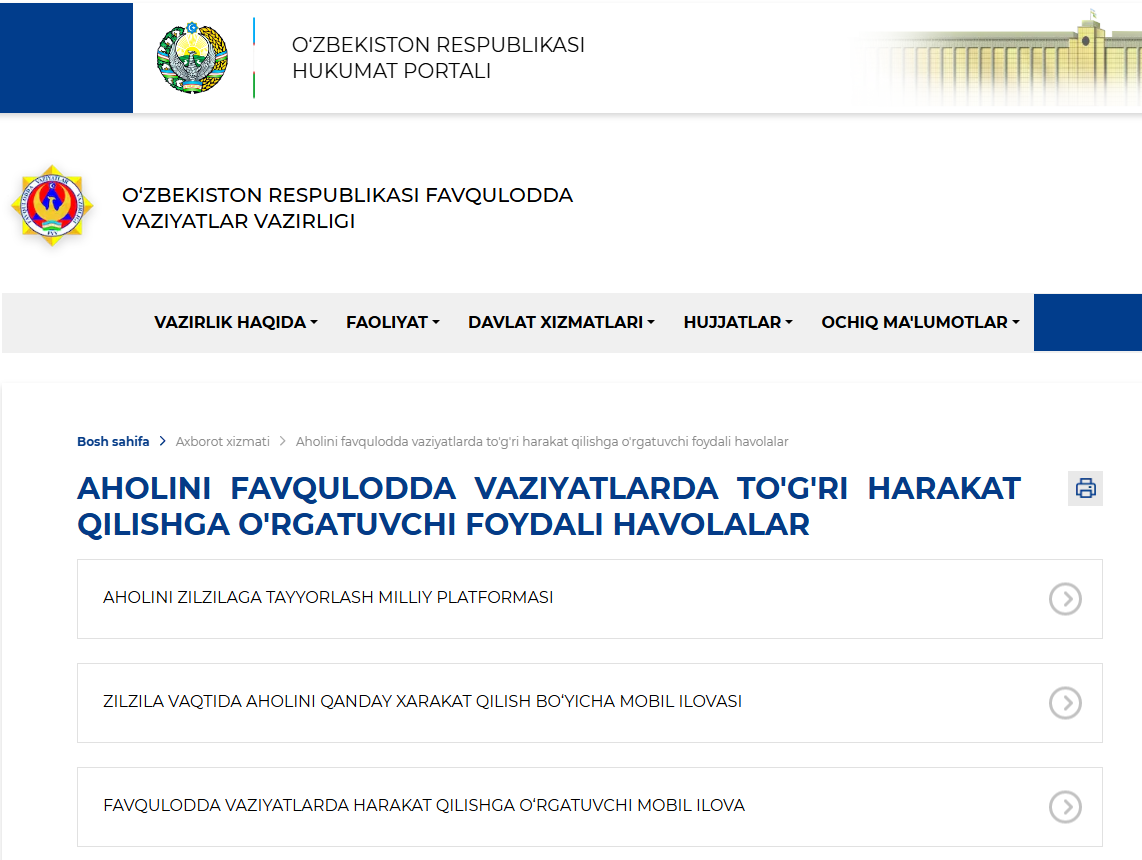Go to Bosh sahifa breadcrumb link
Screen dimensions: 1142x860
[113, 441]
